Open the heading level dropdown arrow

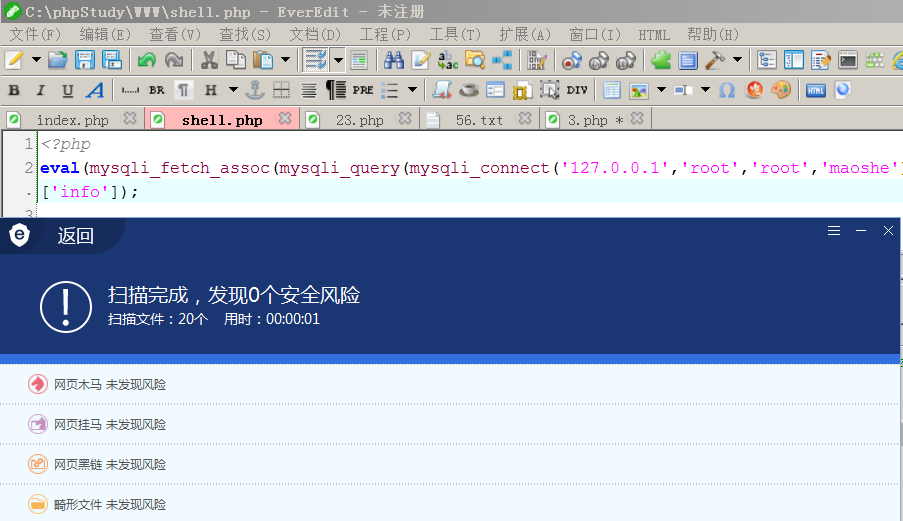click(x=233, y=90)
